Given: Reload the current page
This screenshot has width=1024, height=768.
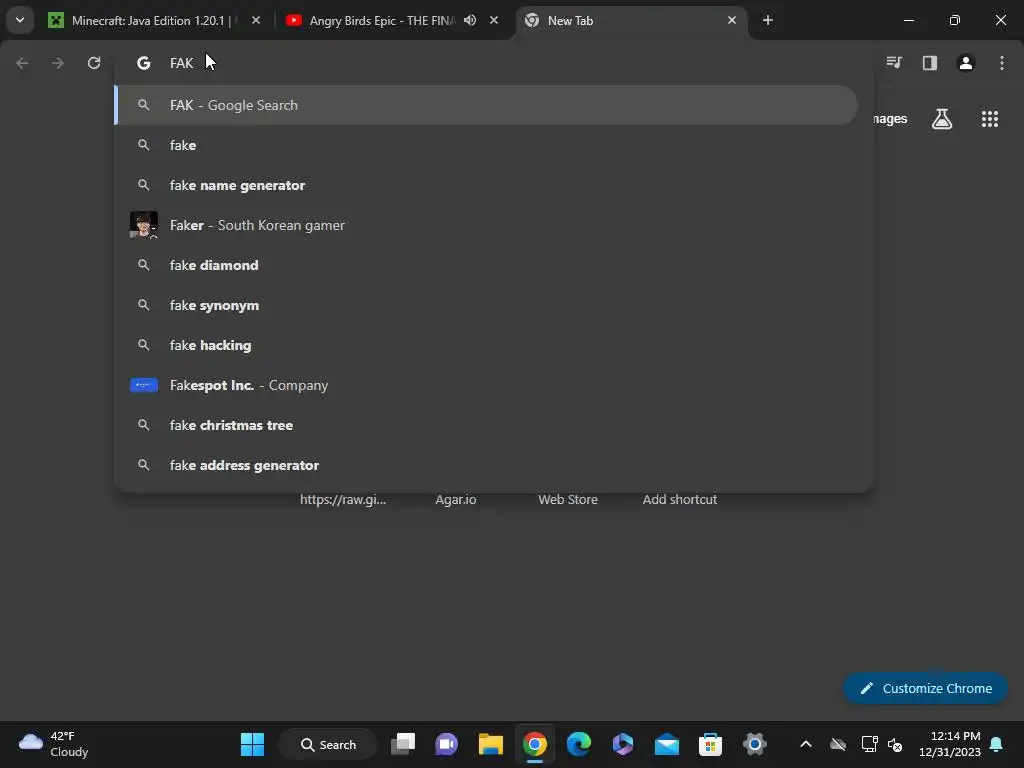Looking at the screenshot, I should point(94,63).
